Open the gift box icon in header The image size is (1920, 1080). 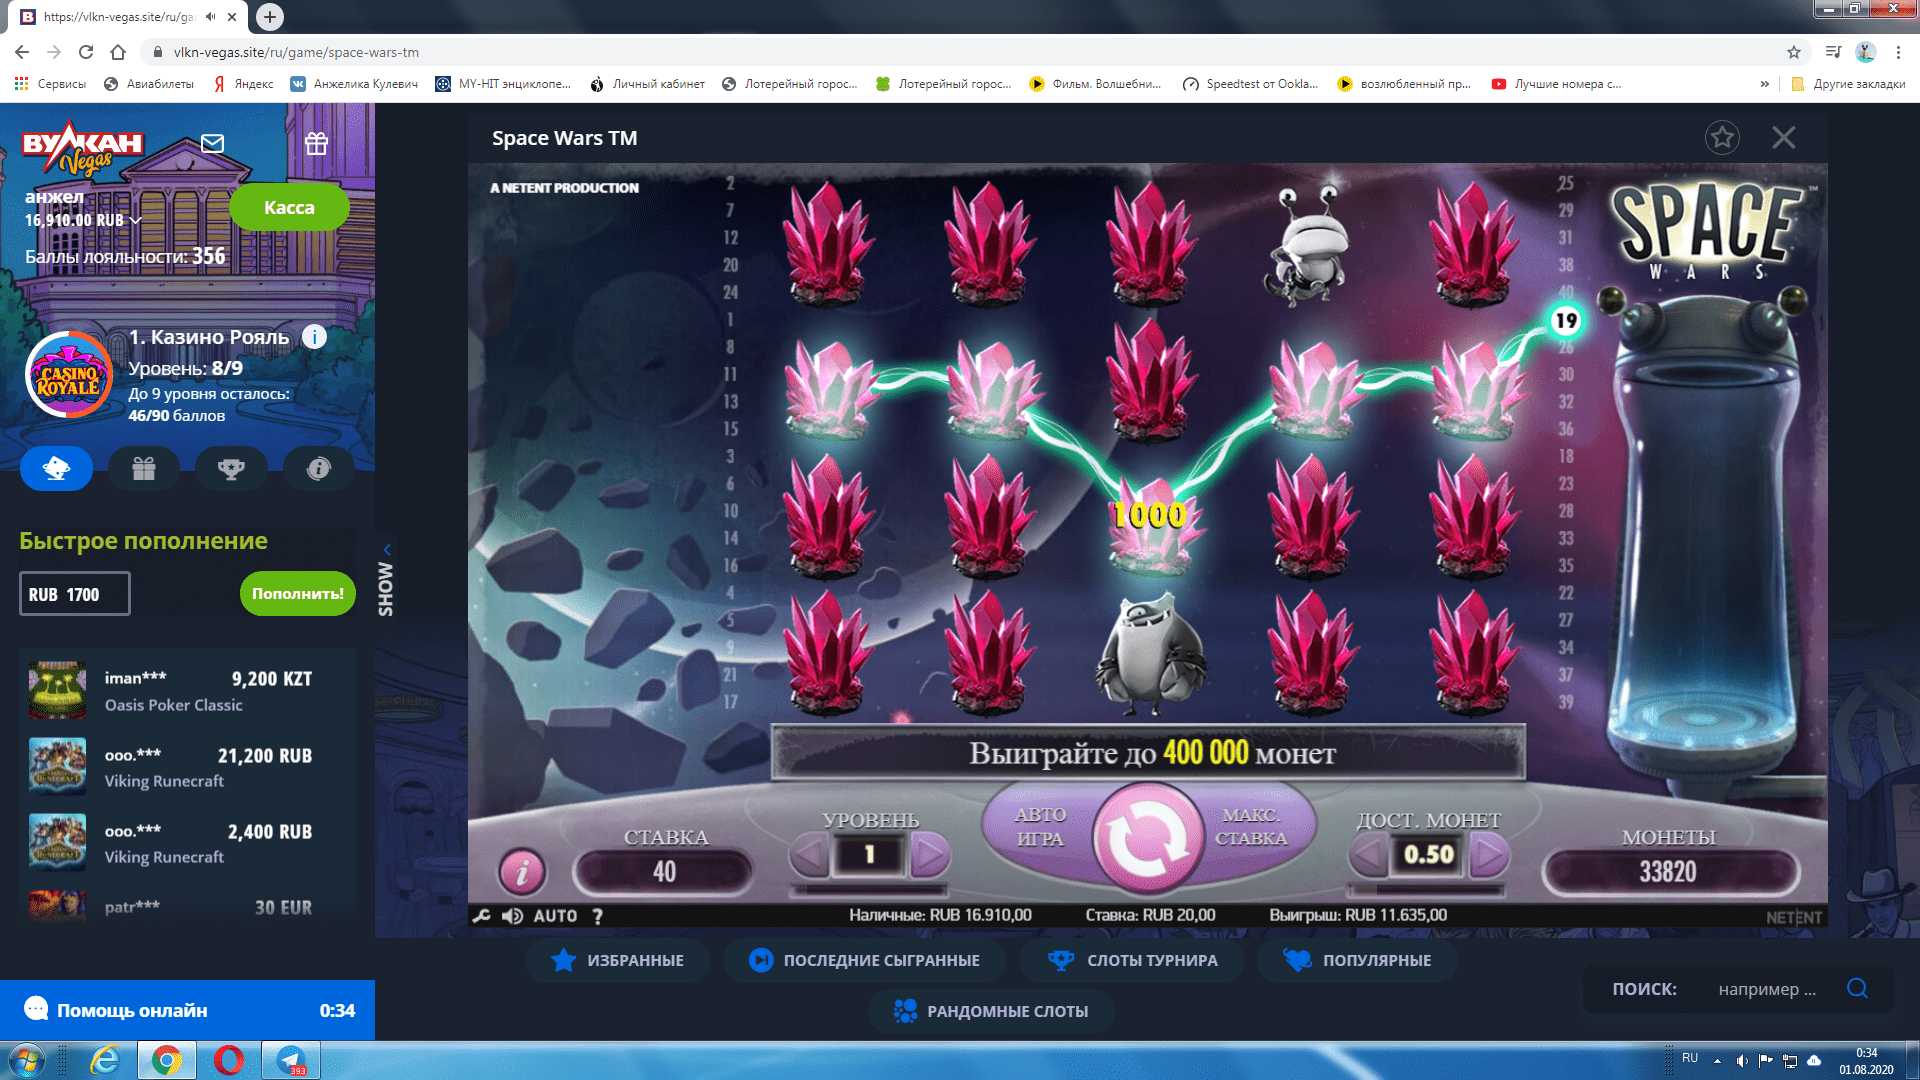coord(316,144)
